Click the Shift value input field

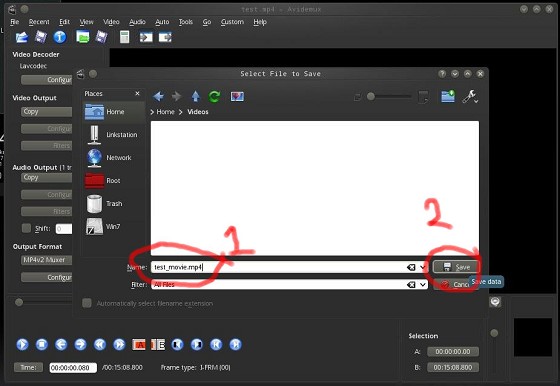click(64, 229)
